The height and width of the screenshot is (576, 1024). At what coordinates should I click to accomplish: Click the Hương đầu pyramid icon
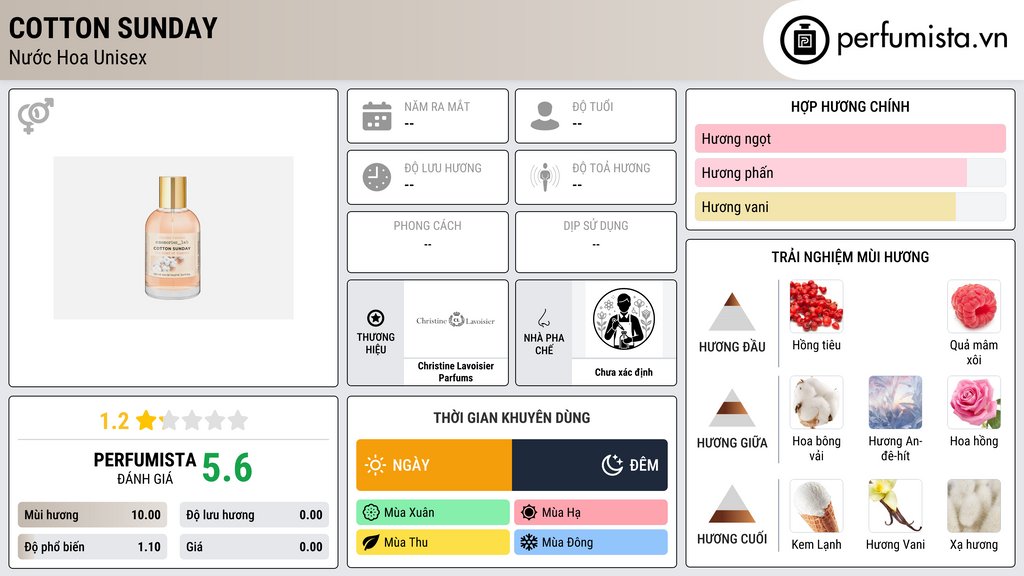pos(732,312)
